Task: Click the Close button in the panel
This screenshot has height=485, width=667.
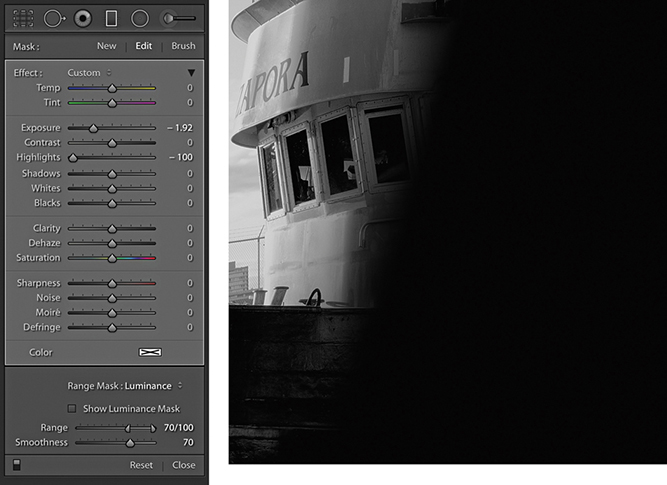Action: [184, 465]
